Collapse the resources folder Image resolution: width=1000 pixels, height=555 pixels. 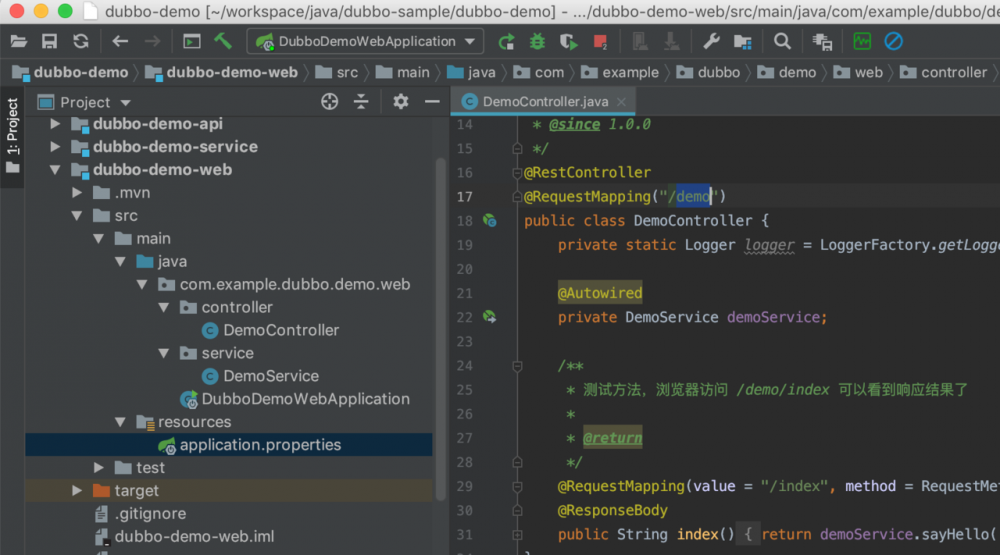tap(122, 422)
